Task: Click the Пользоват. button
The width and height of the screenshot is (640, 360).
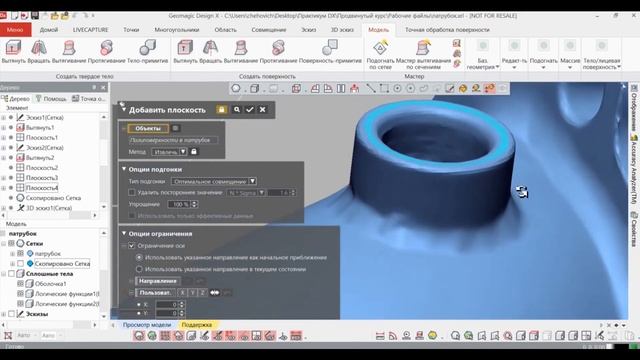Action: [155, 292]
